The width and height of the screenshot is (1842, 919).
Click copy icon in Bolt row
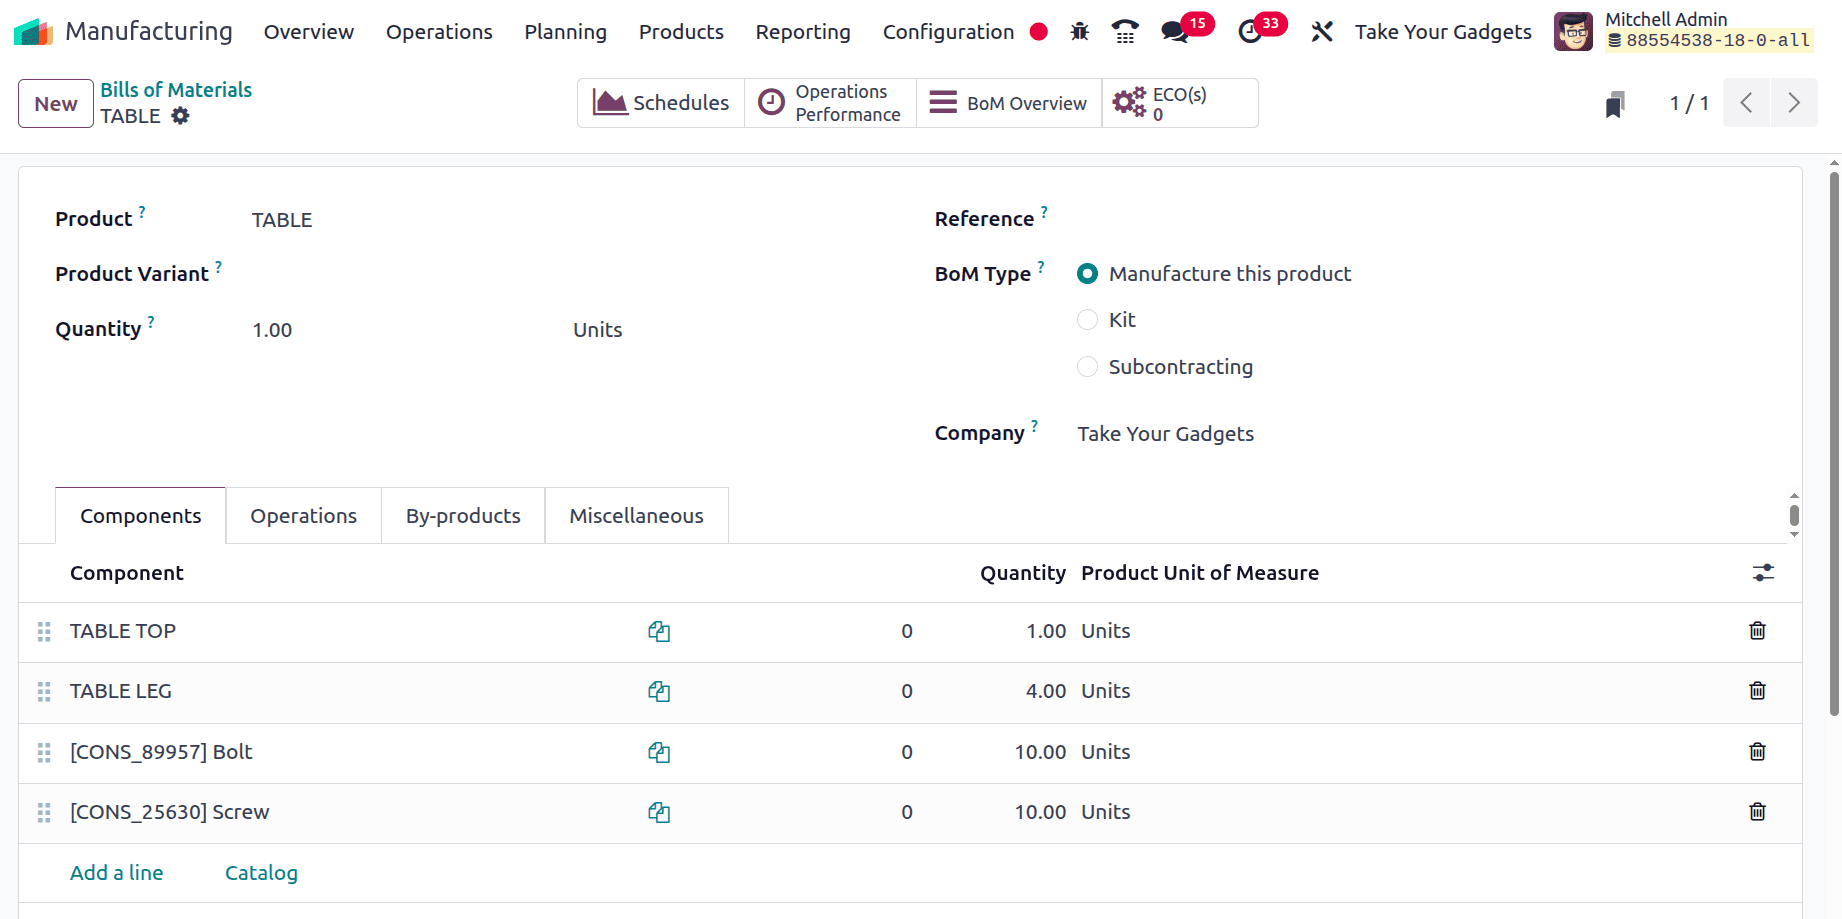click(x=659, y=752)
